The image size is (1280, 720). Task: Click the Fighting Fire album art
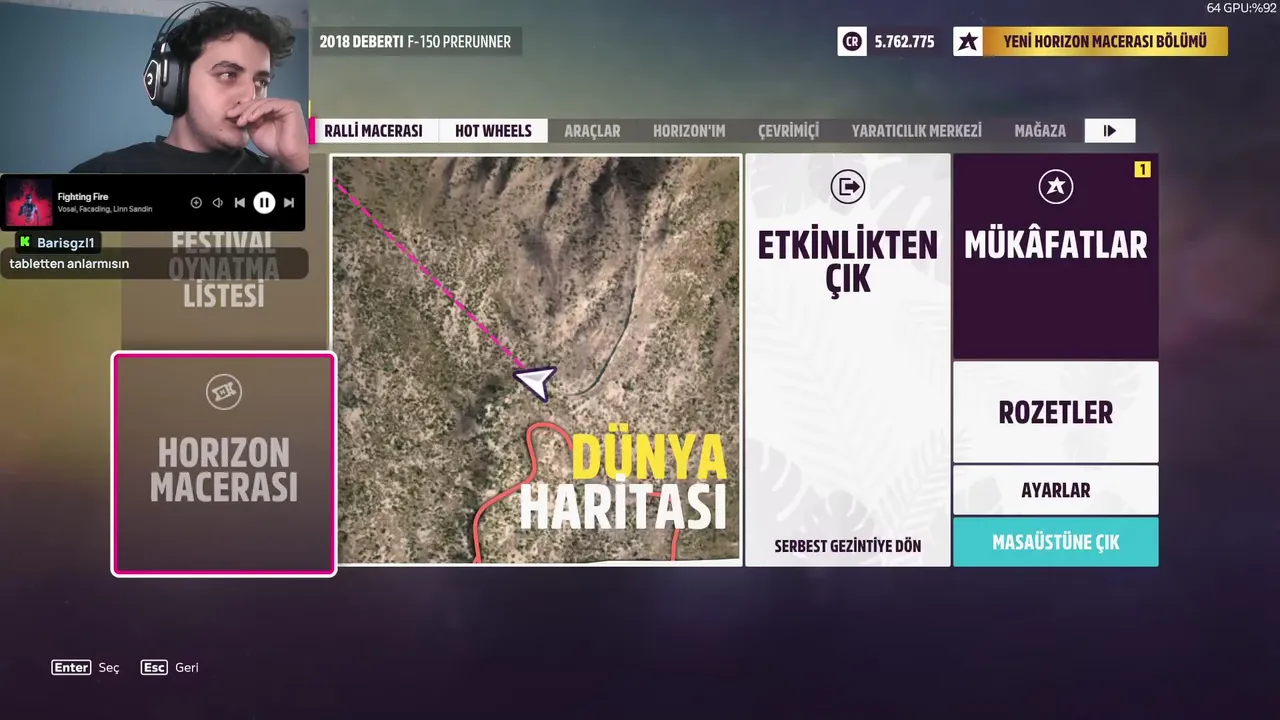click(29, 203)
